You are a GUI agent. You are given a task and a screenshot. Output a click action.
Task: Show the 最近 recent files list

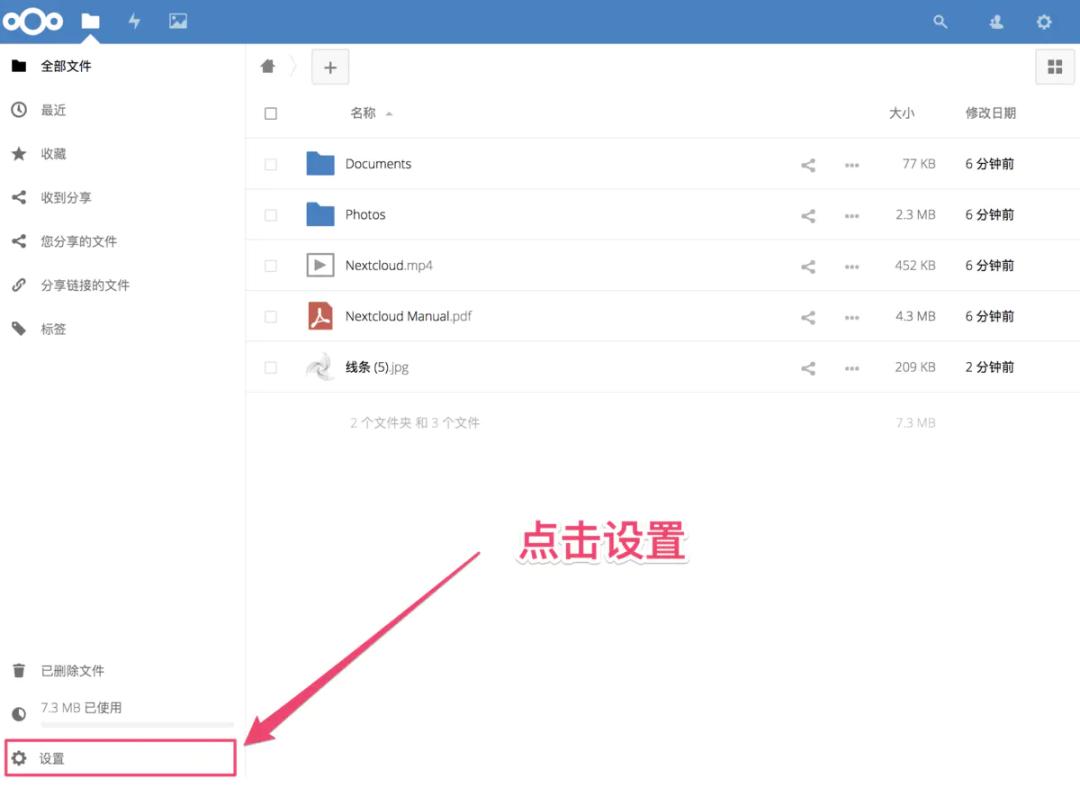(x=53, y=110)
